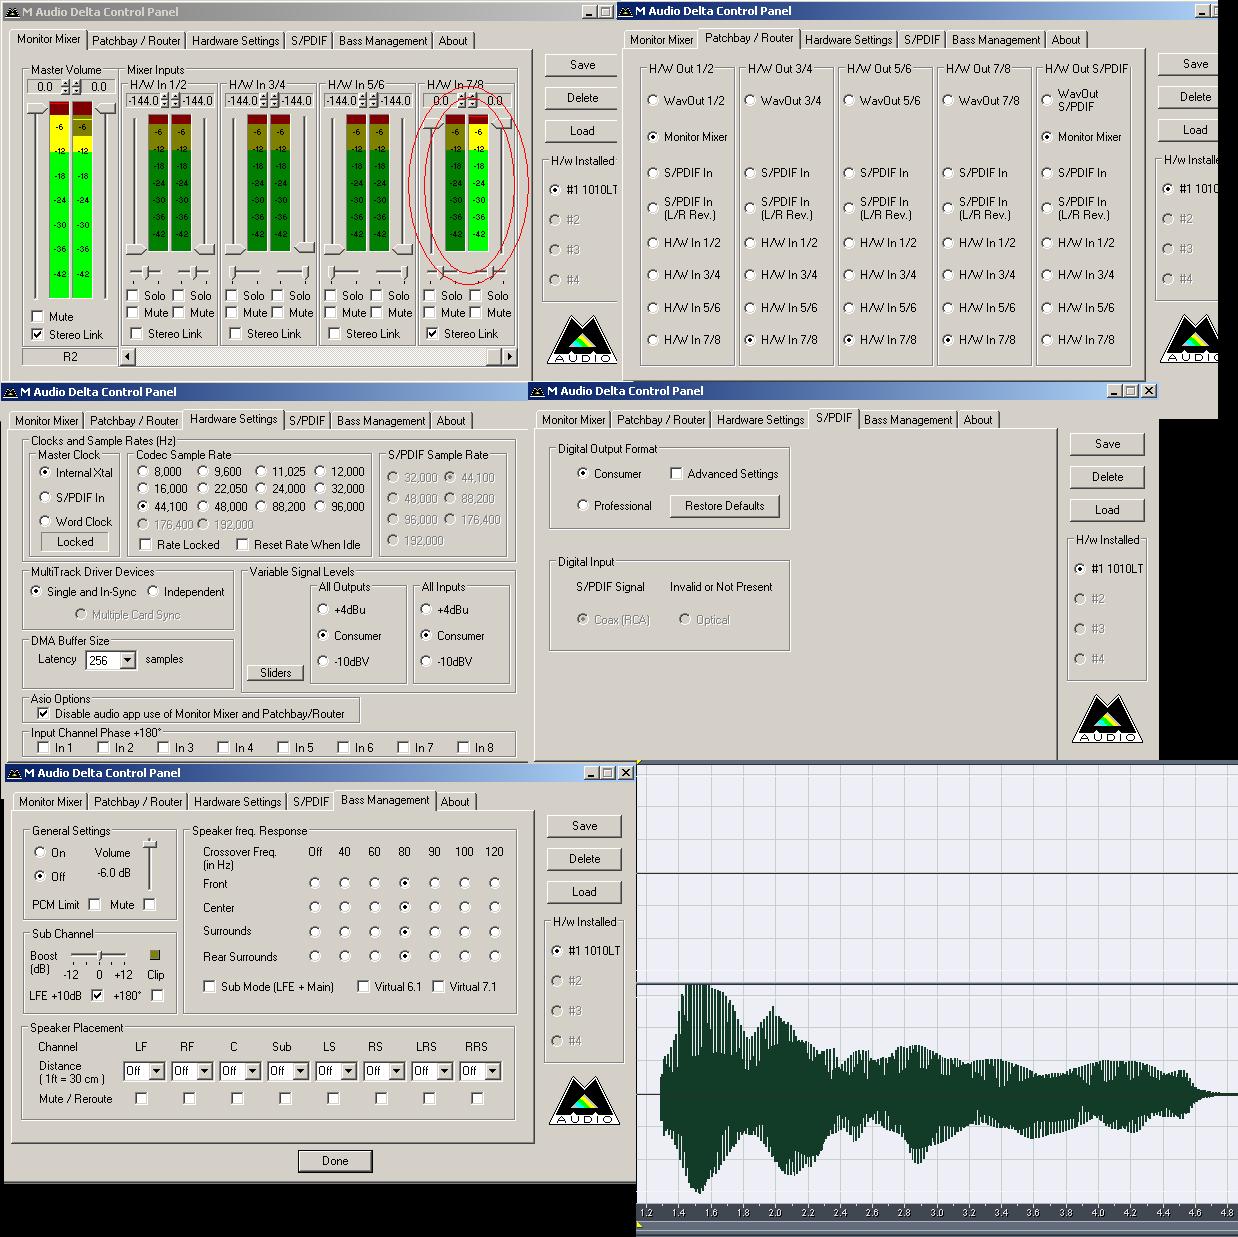Screen dimensions: 1238x1237
Task: Open LS distance dropdown
Action: coord(349,1071)
